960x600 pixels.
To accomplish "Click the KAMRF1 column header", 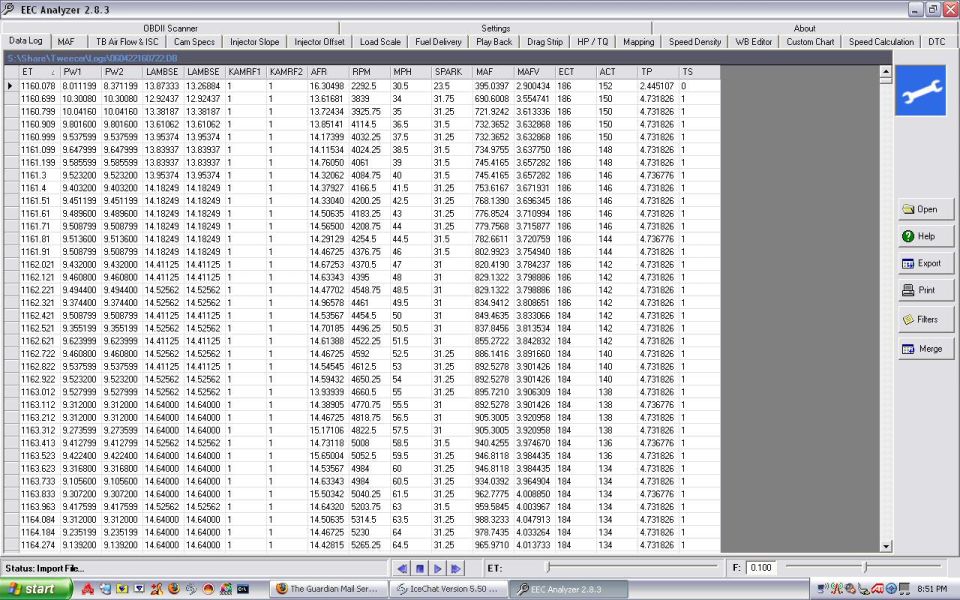I will (245, 72).
